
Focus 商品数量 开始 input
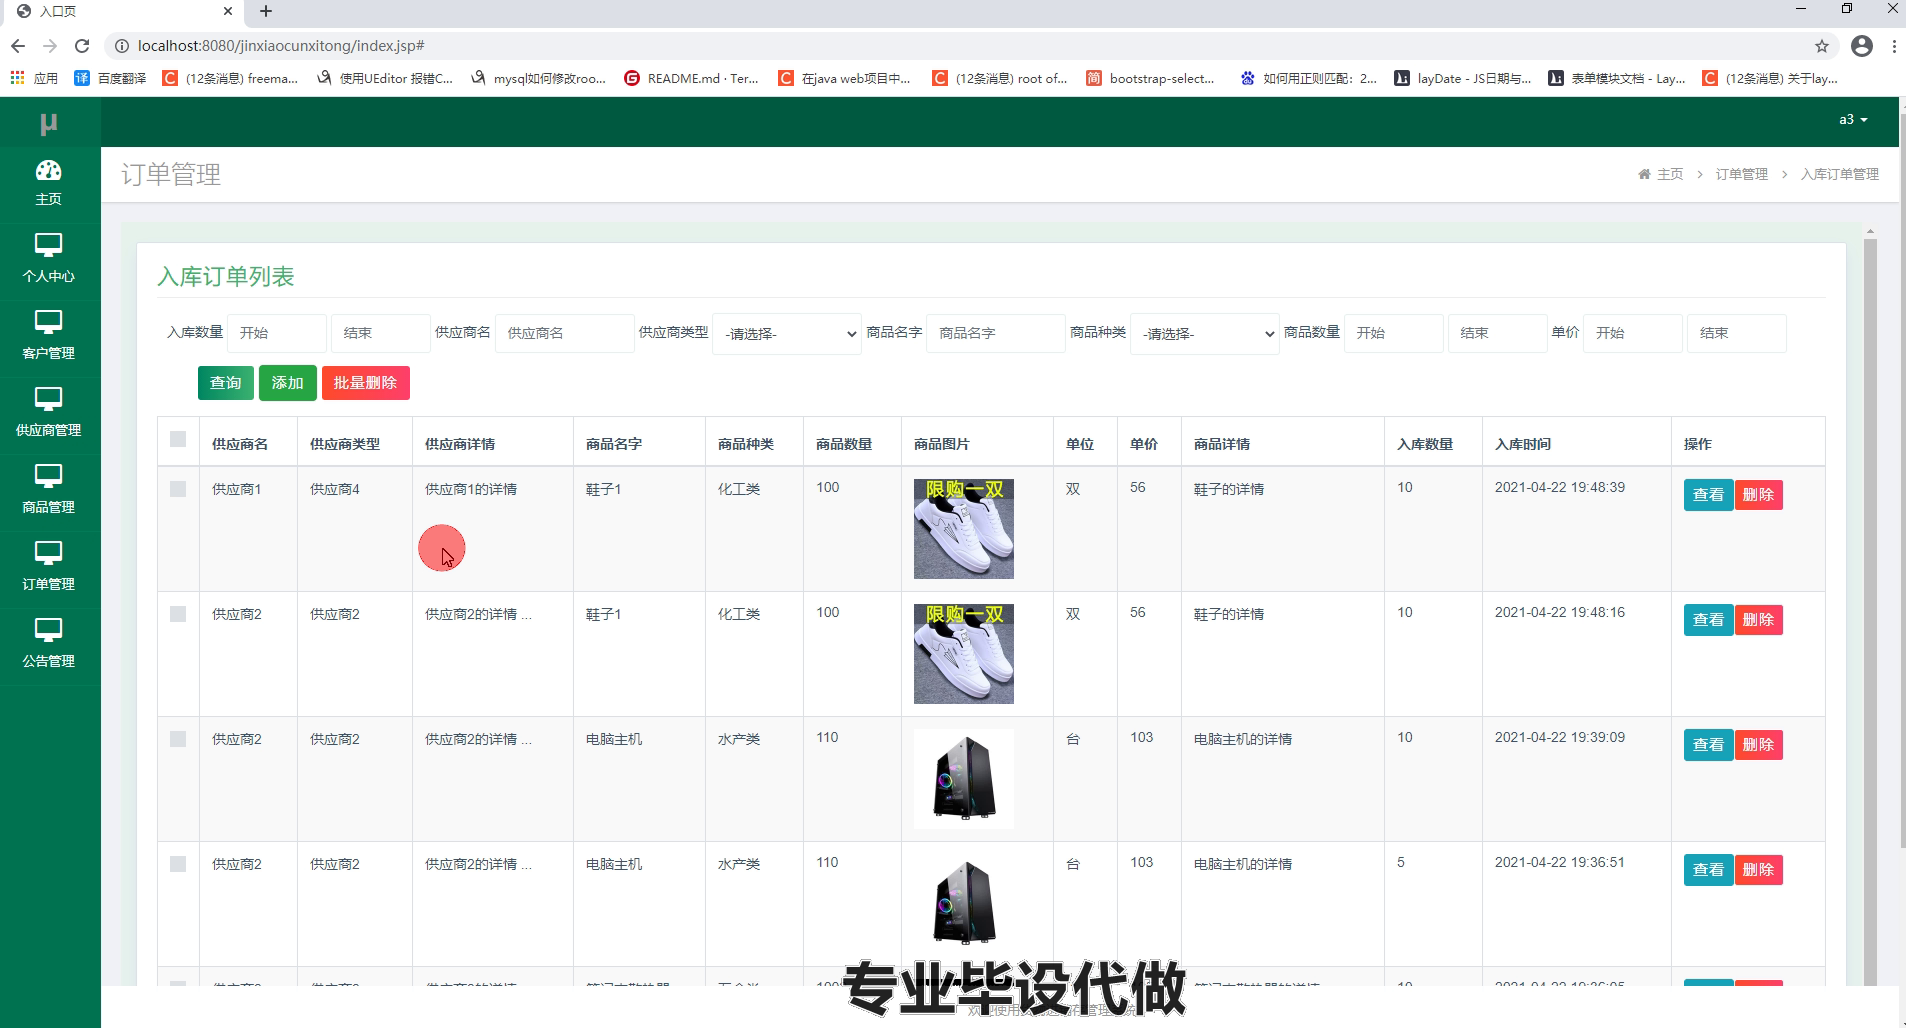point(1394,333)
